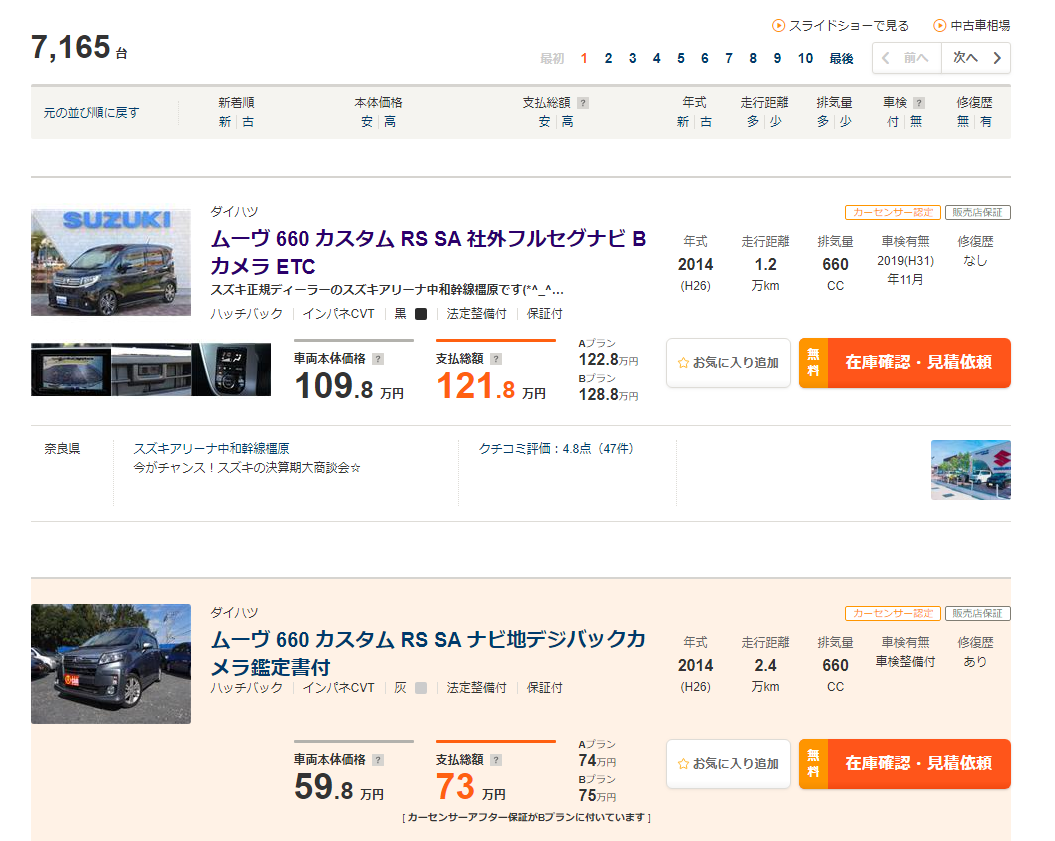Go to page 7 of results
1055x841 pixels.
(x=729, y=59)
